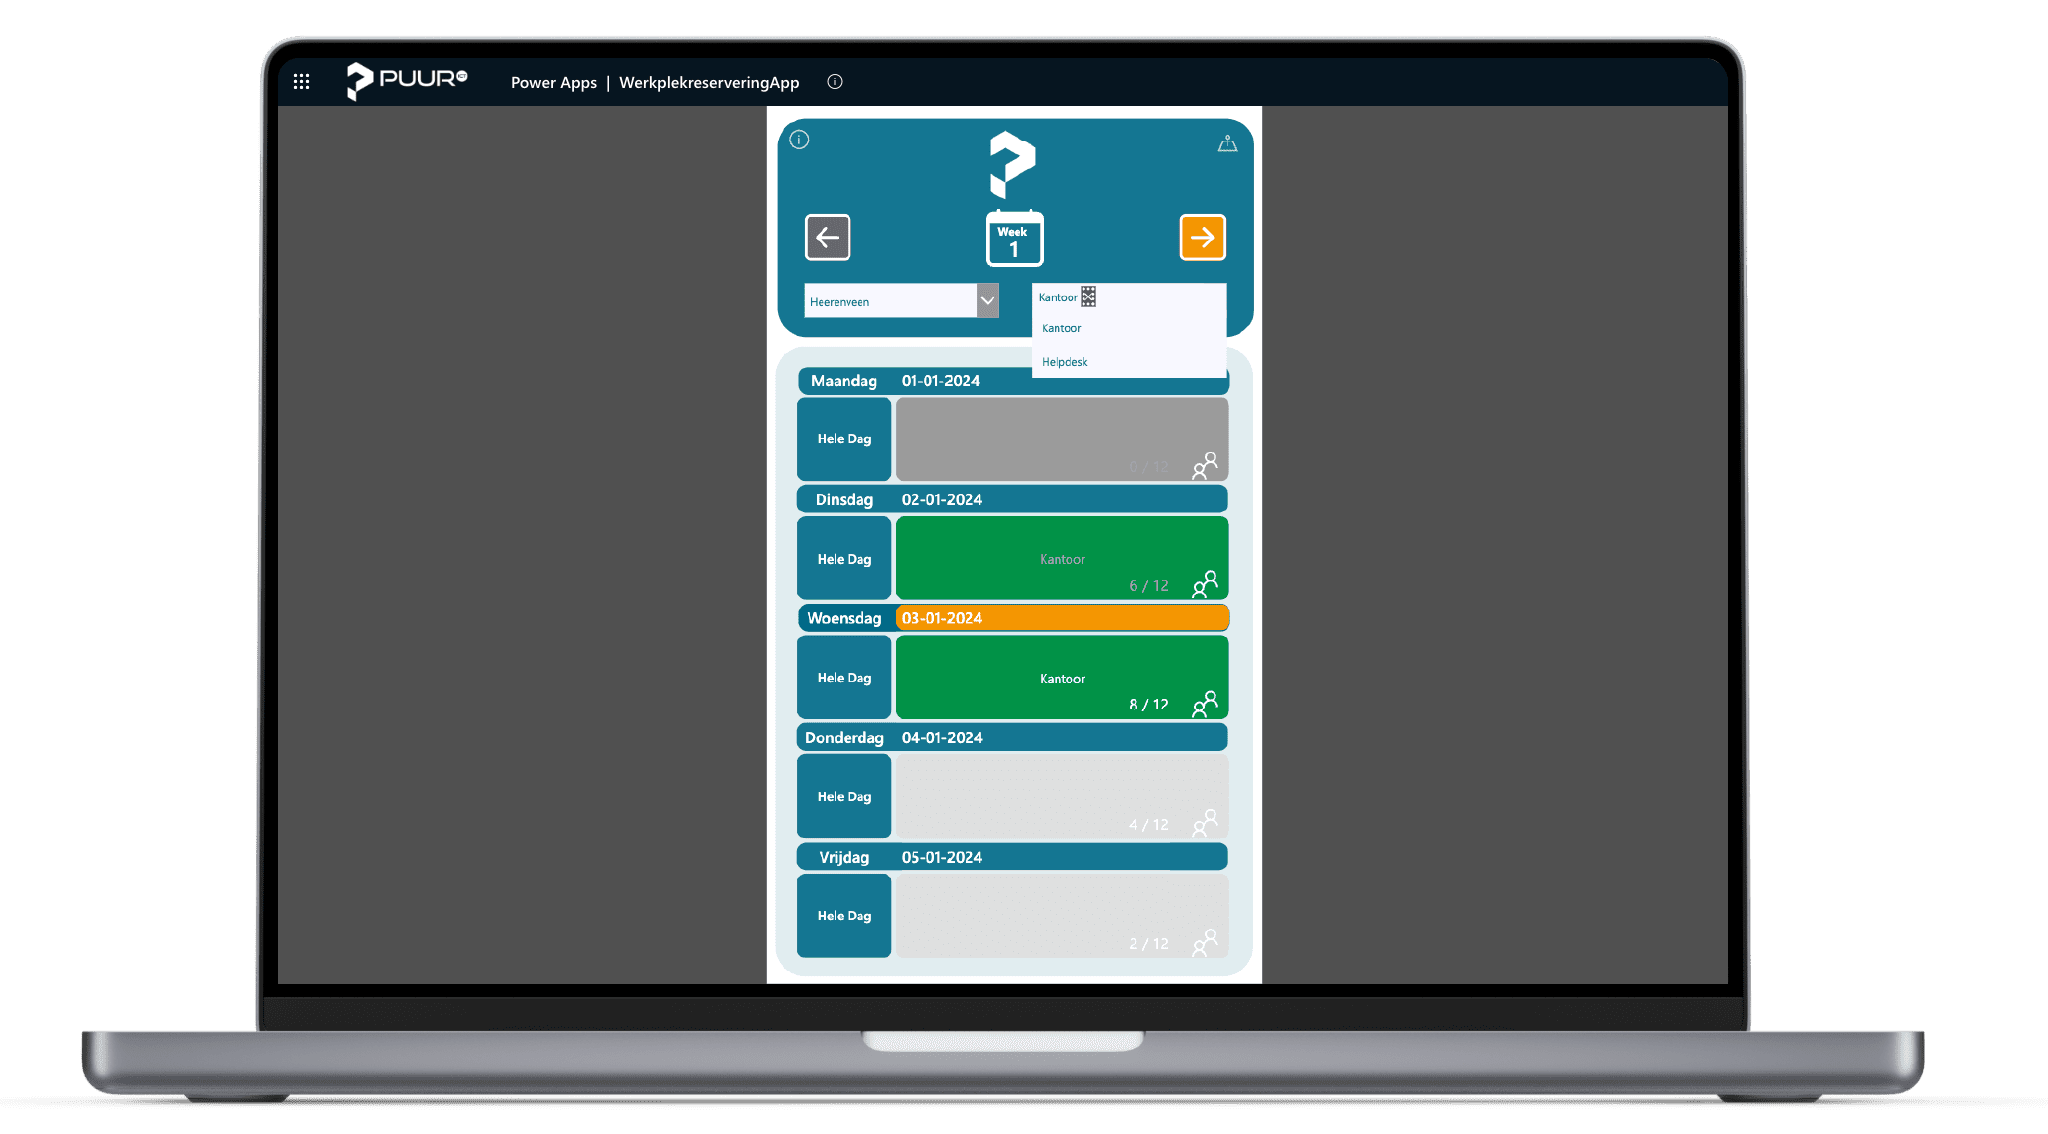The image size is (2048, 1134).
Task: Select Helpdesk option in the dropdown list
Action: coord(1129,362)
